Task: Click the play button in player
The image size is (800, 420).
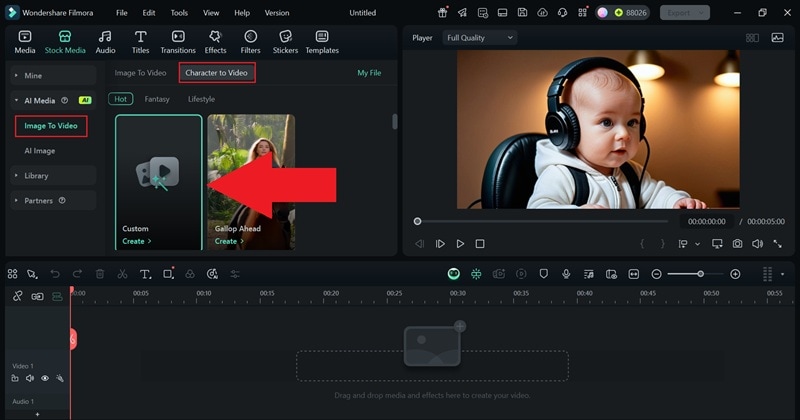Action: click(460, 244)
